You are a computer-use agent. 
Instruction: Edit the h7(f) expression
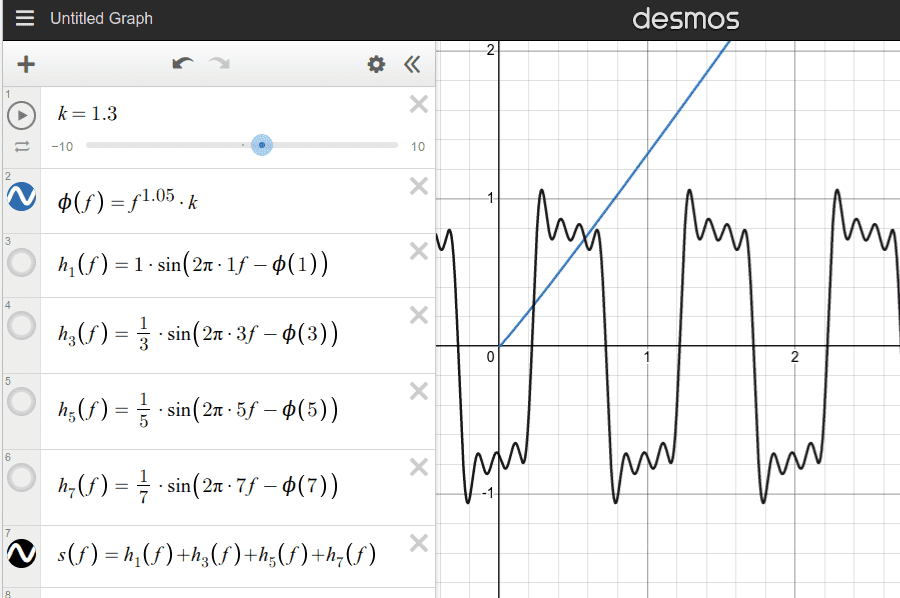tap(198, 486)
